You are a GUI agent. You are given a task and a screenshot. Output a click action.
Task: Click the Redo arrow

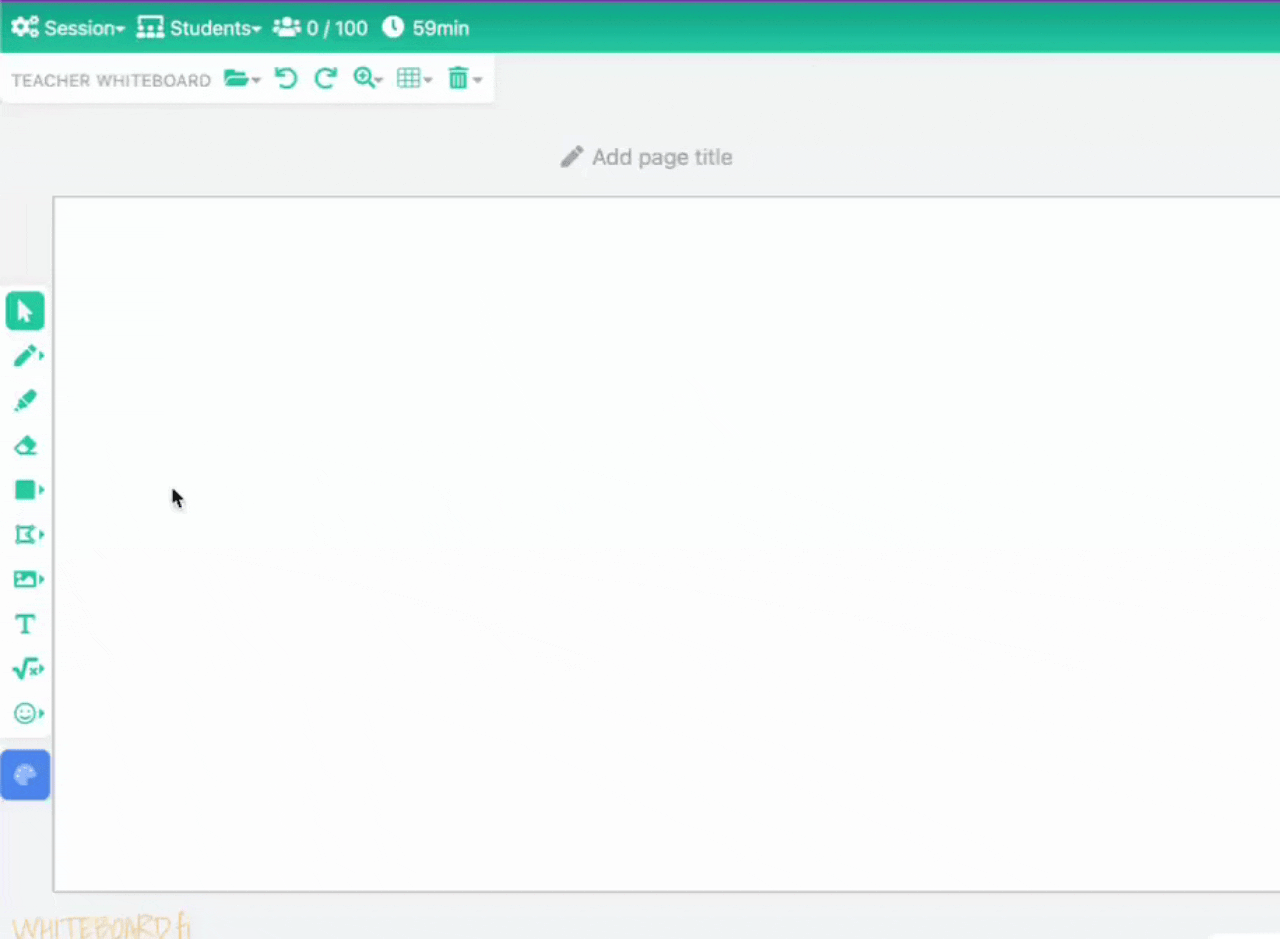(x=325, y=78)
